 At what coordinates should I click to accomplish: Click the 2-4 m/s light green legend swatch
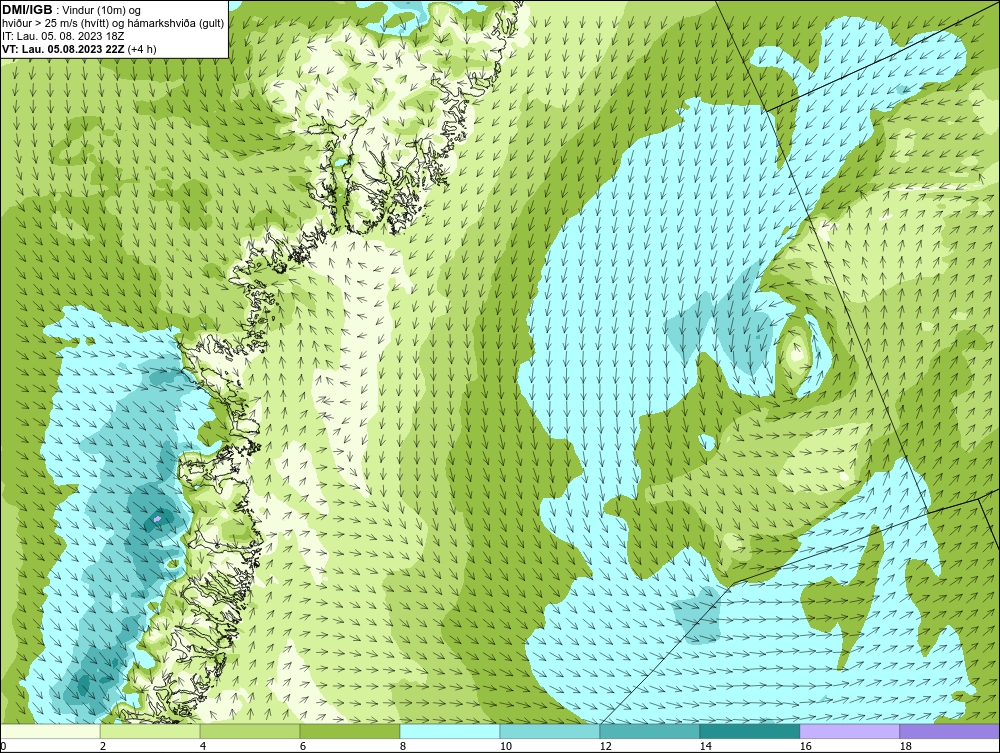[150, 731]
